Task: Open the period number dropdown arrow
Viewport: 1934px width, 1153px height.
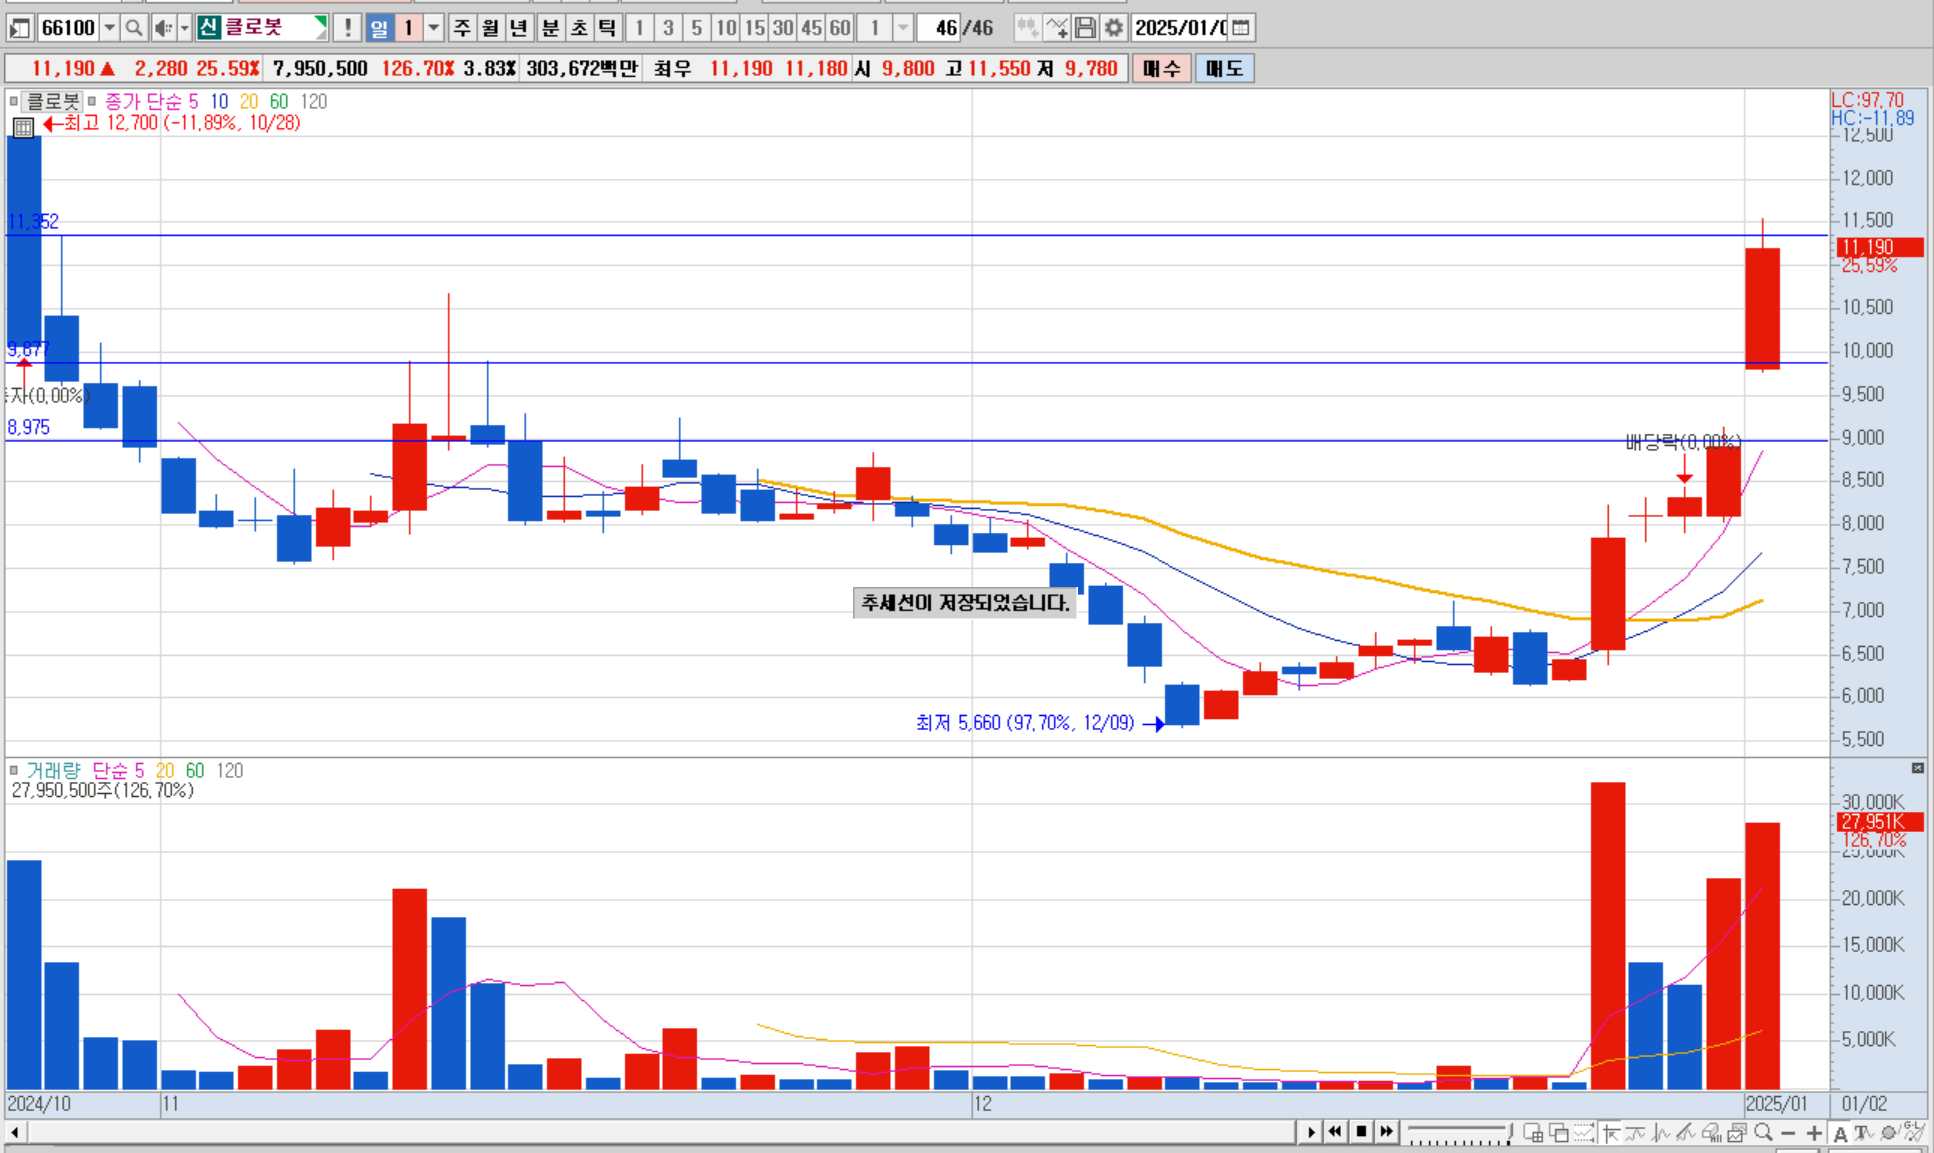Action: 434,28
